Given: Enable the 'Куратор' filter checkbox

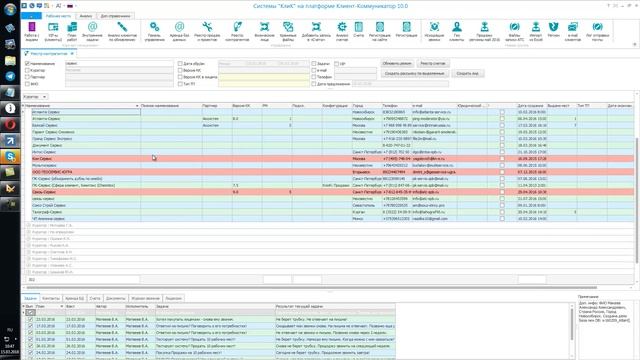Looking at the screenshot, I should 28,70.
